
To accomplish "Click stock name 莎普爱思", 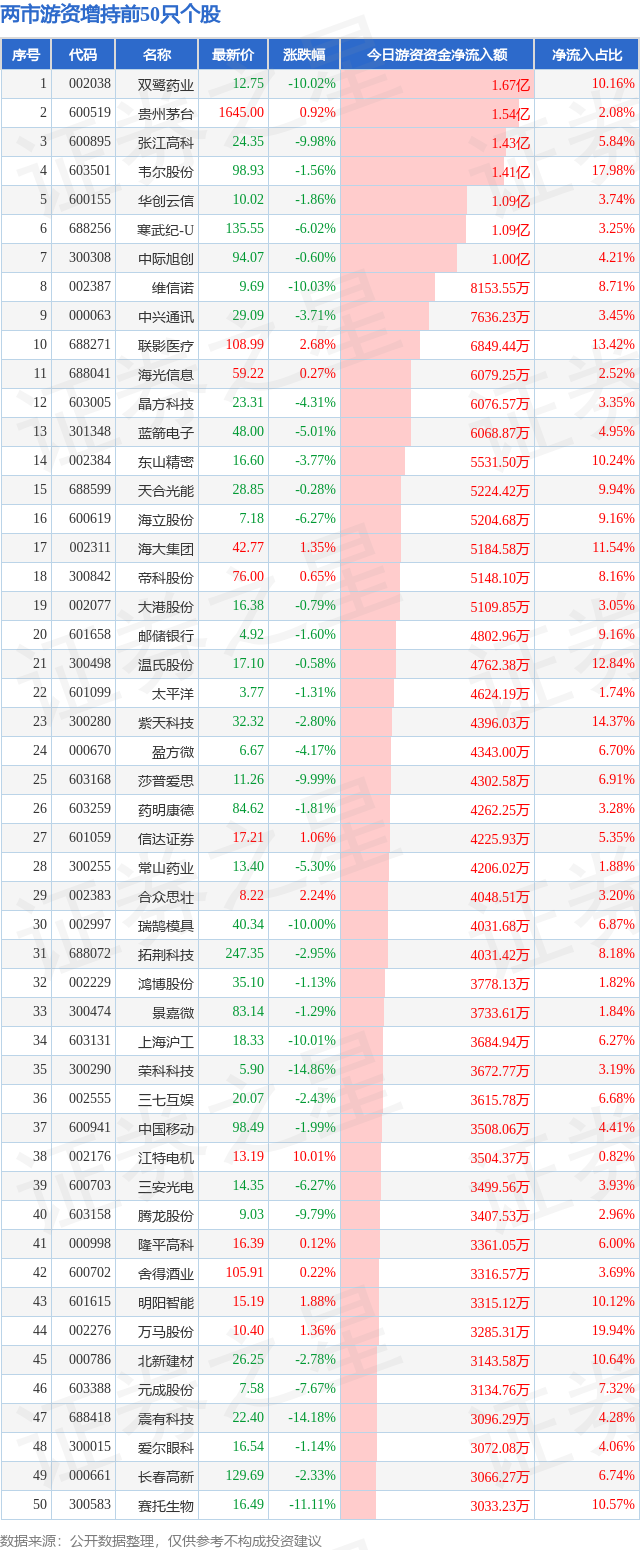I will (166, 780).
